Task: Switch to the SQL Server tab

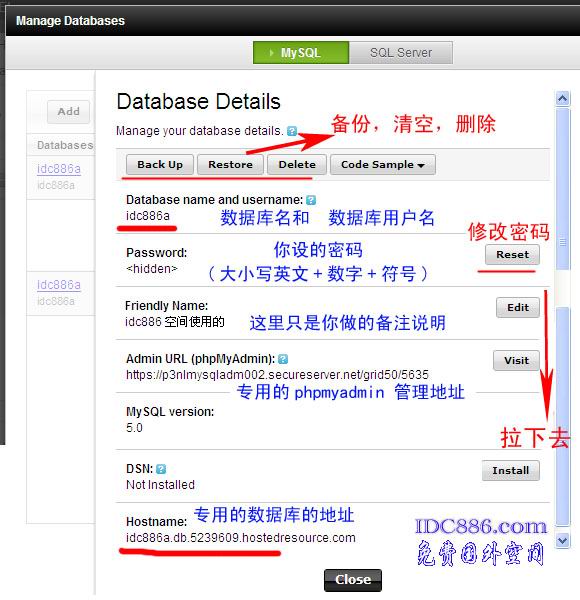Action: point(401,52)
